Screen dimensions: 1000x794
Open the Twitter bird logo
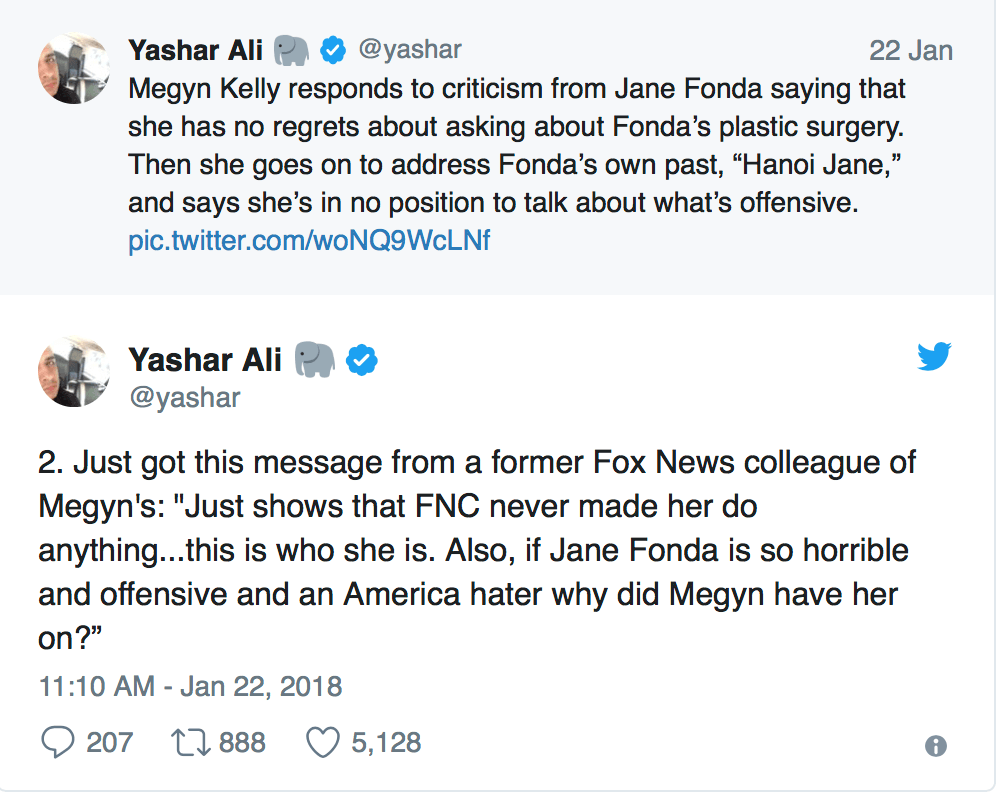[x=934, y=355]
